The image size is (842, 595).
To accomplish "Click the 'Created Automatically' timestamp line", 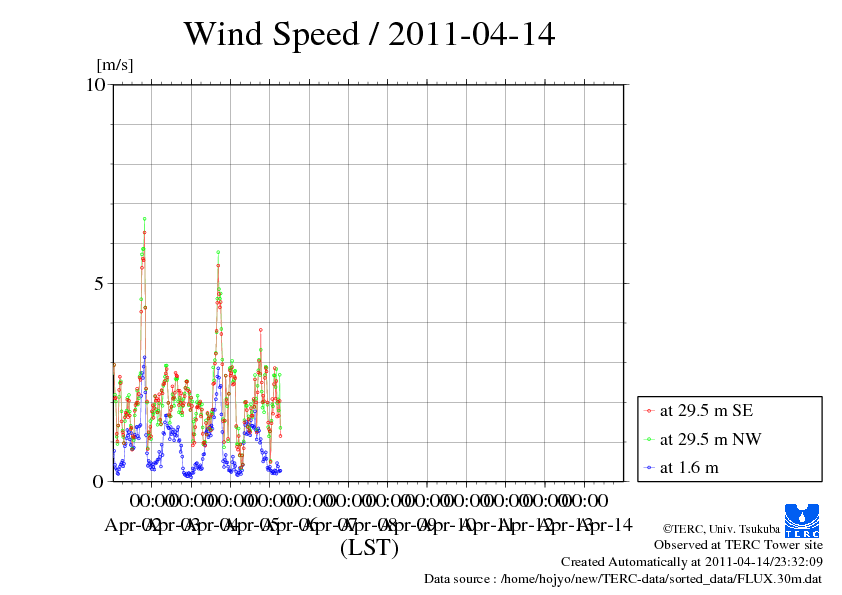I will [x=692, y=562].
